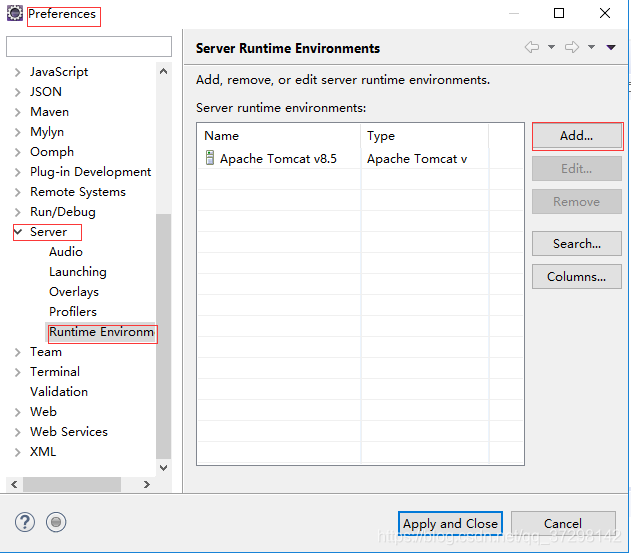The image size is (631, 555).
Task: Expand the Terminal tree node
Action: (x=17, y=372)
